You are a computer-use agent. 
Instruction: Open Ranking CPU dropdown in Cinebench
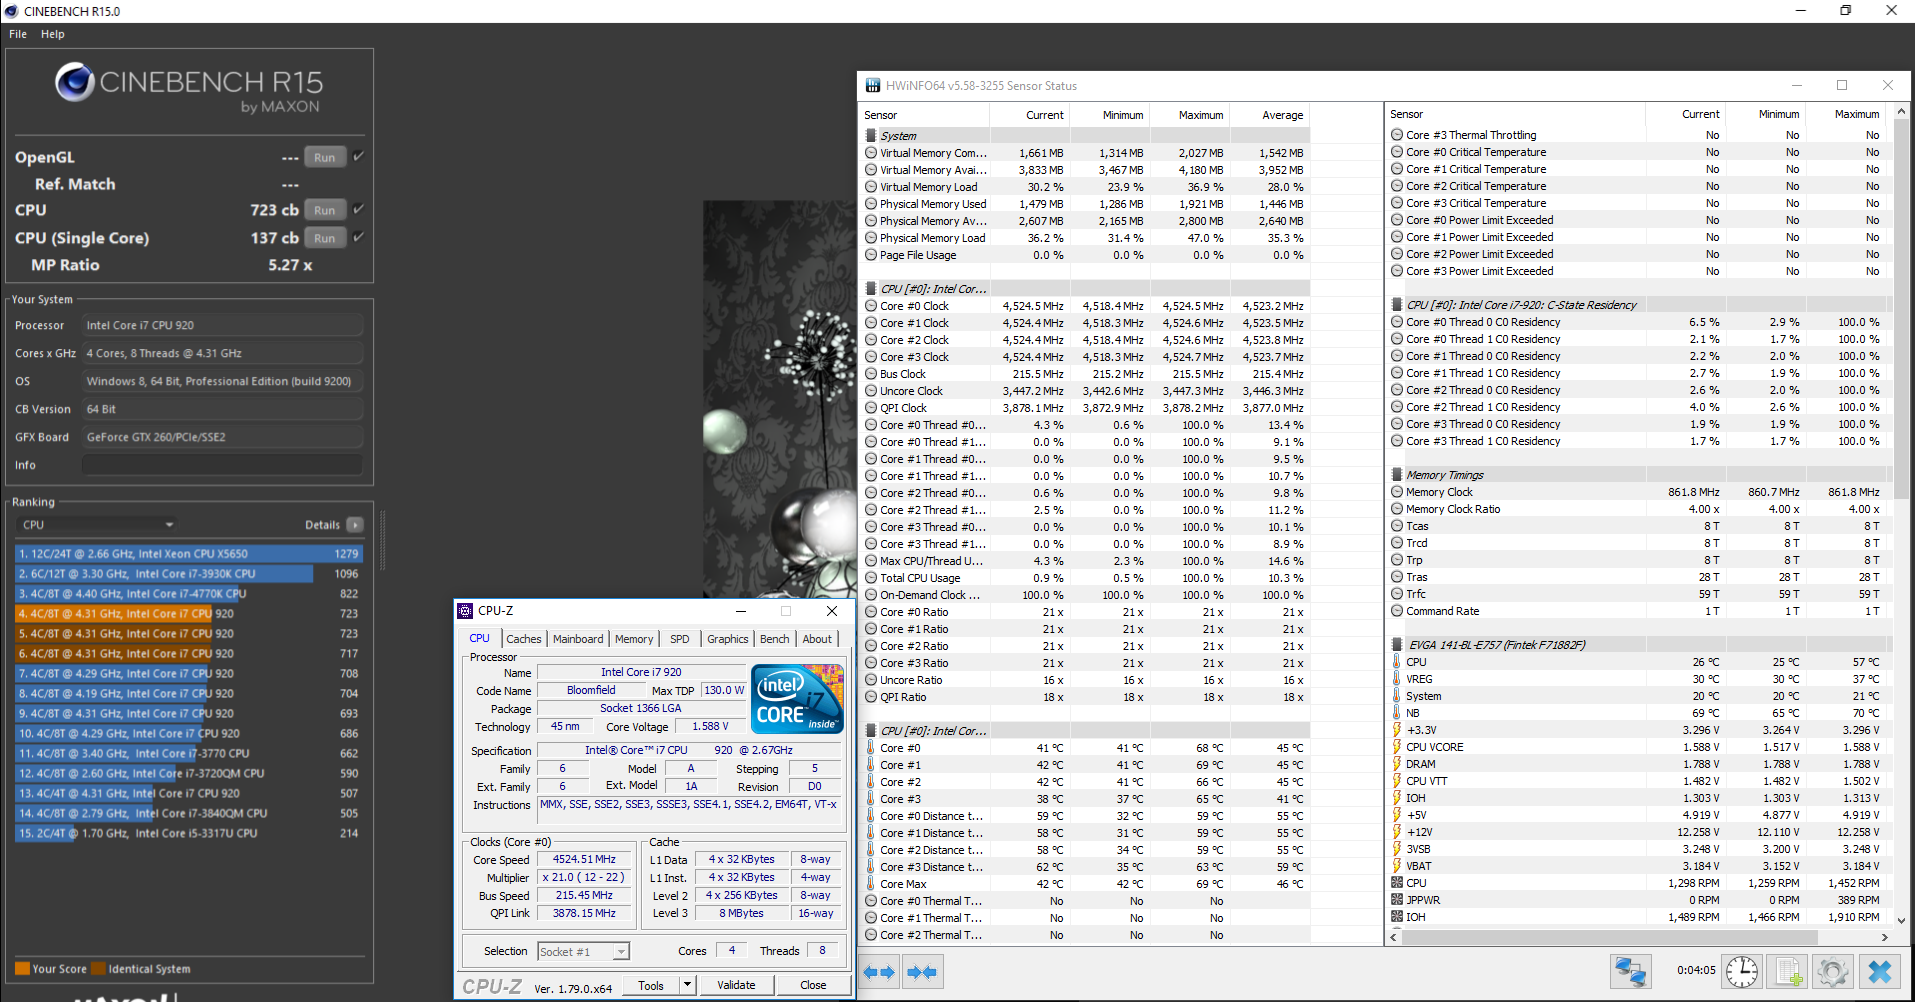98,525
